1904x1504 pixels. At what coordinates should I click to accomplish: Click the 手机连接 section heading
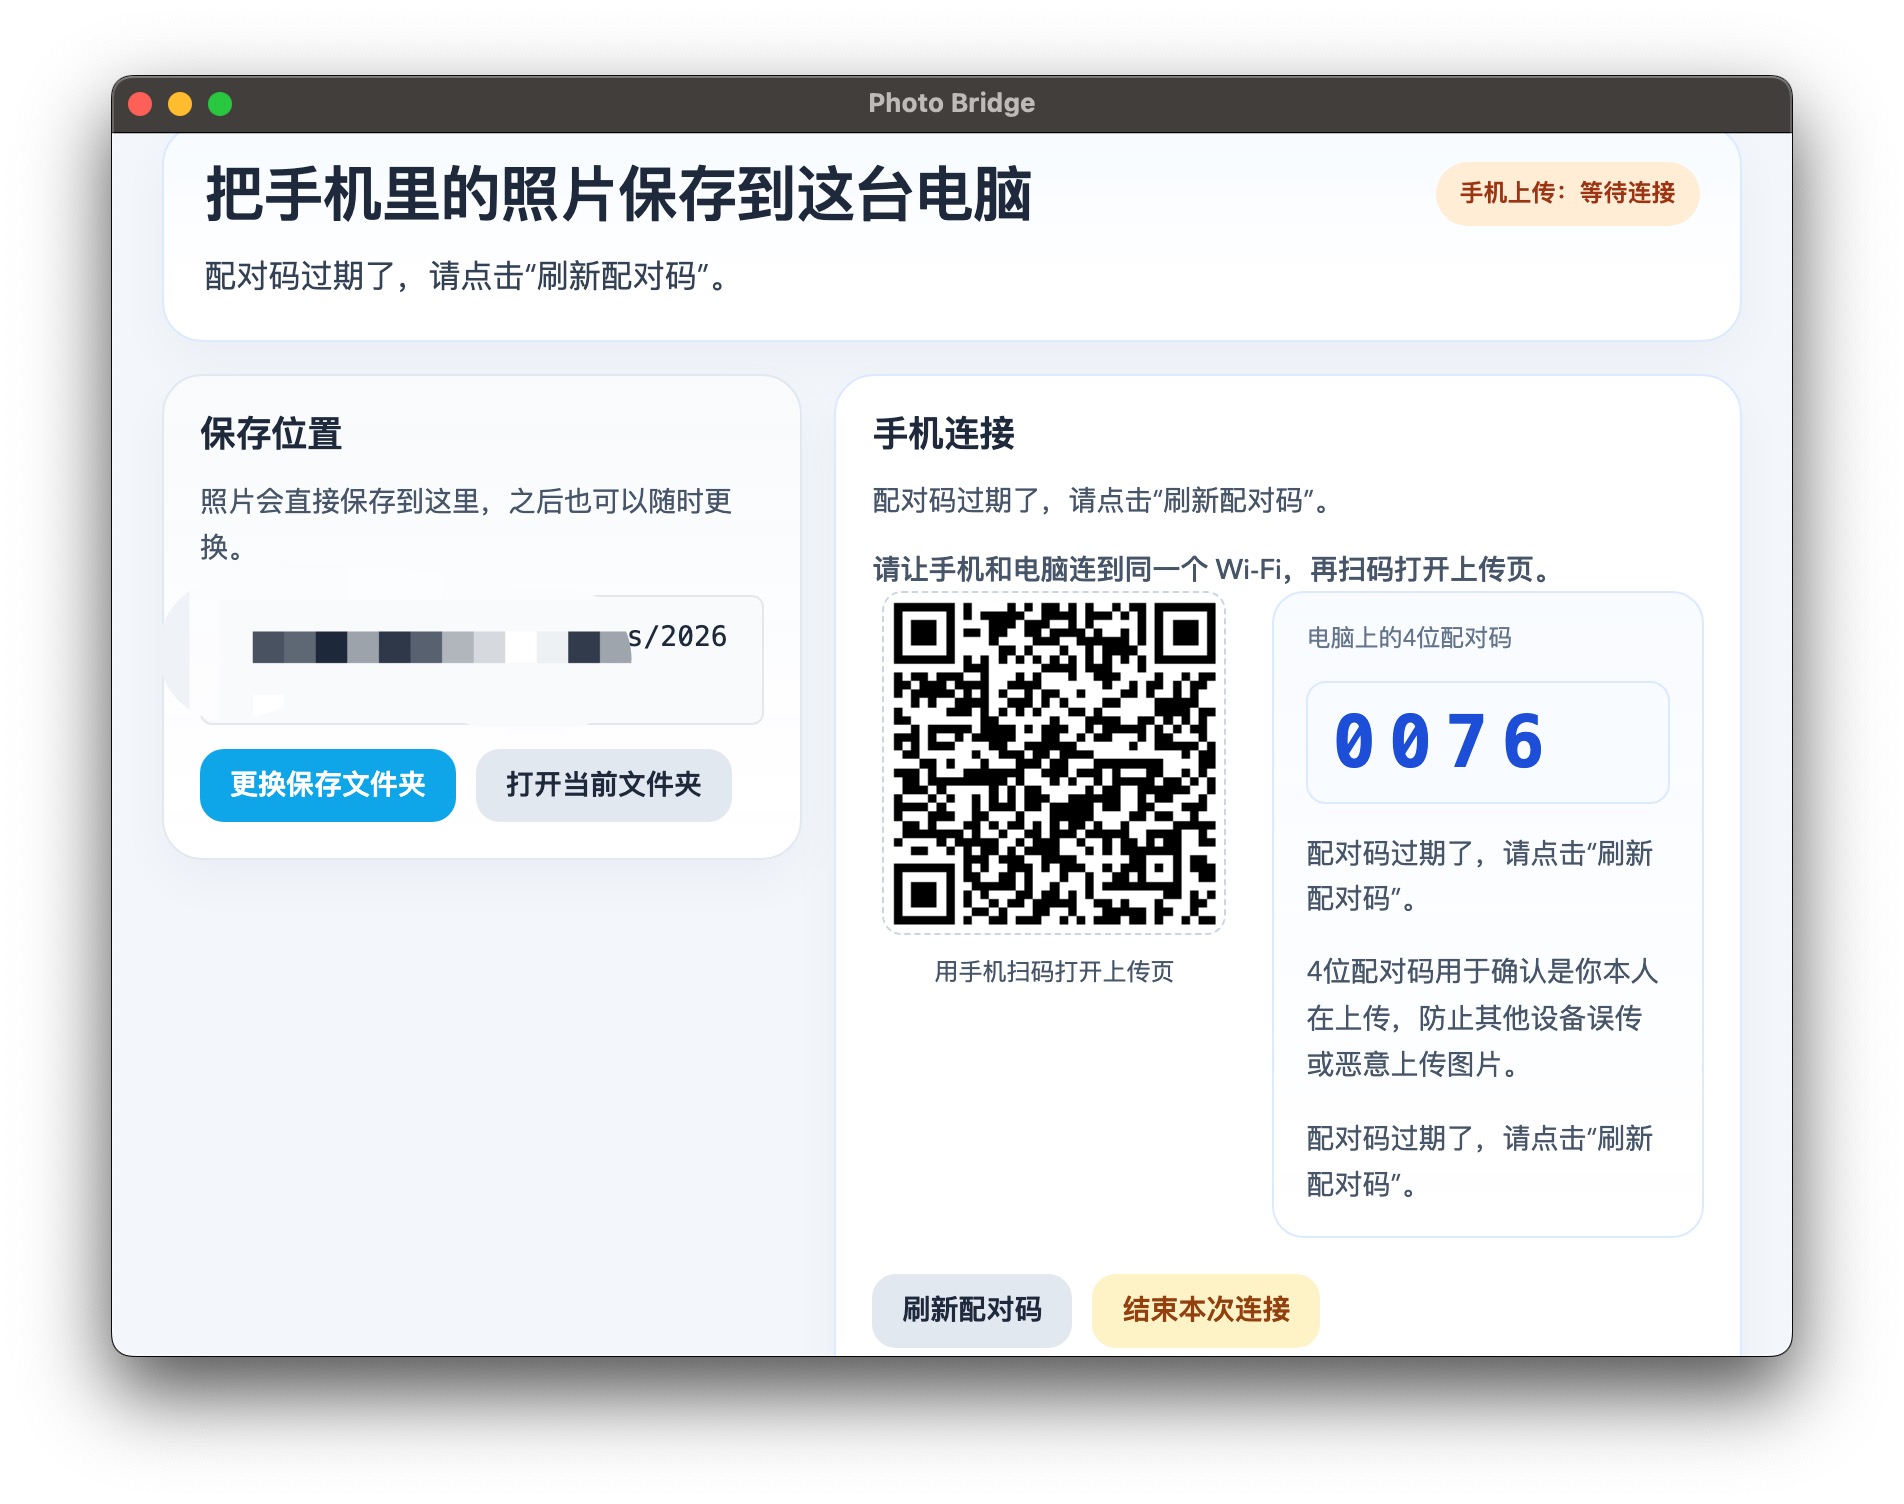click(942, 434)
